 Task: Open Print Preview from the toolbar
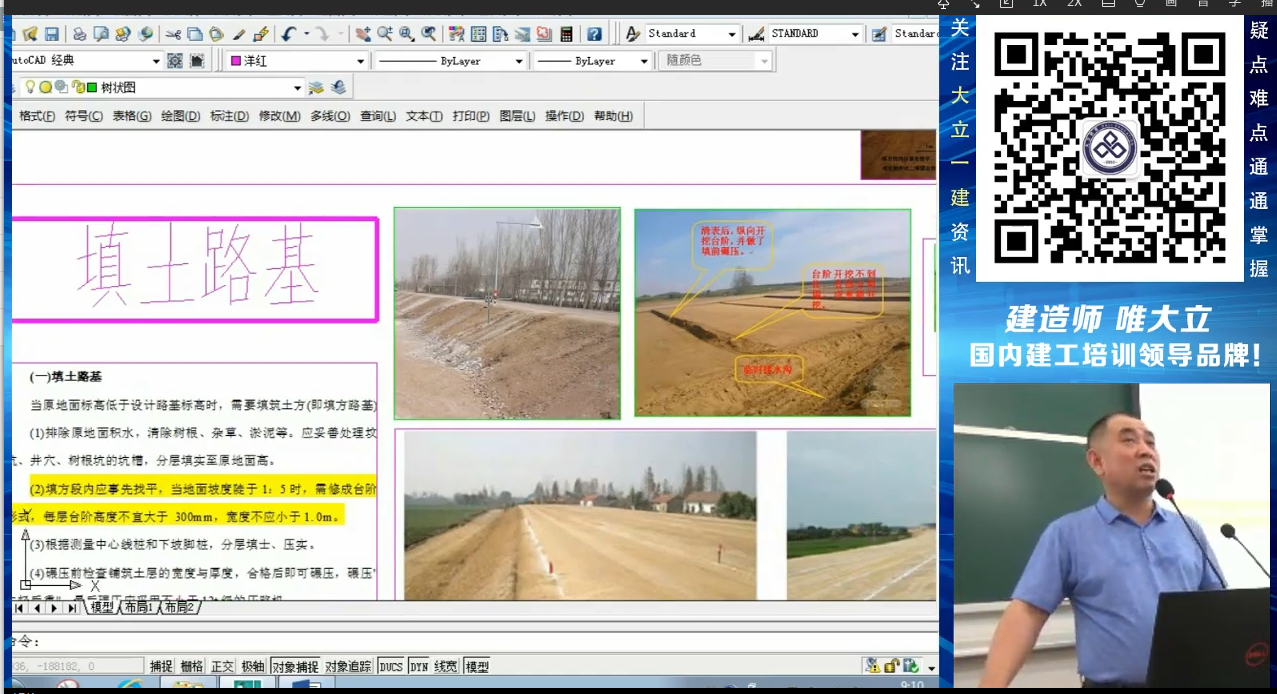[x=101, y=34]
